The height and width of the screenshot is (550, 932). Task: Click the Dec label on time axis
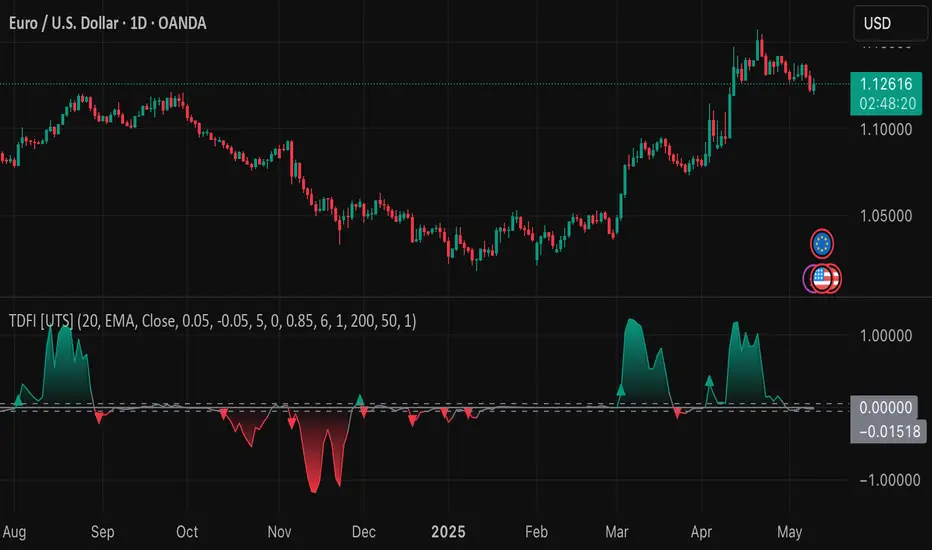pyautogui.click(x=364, y=532)
